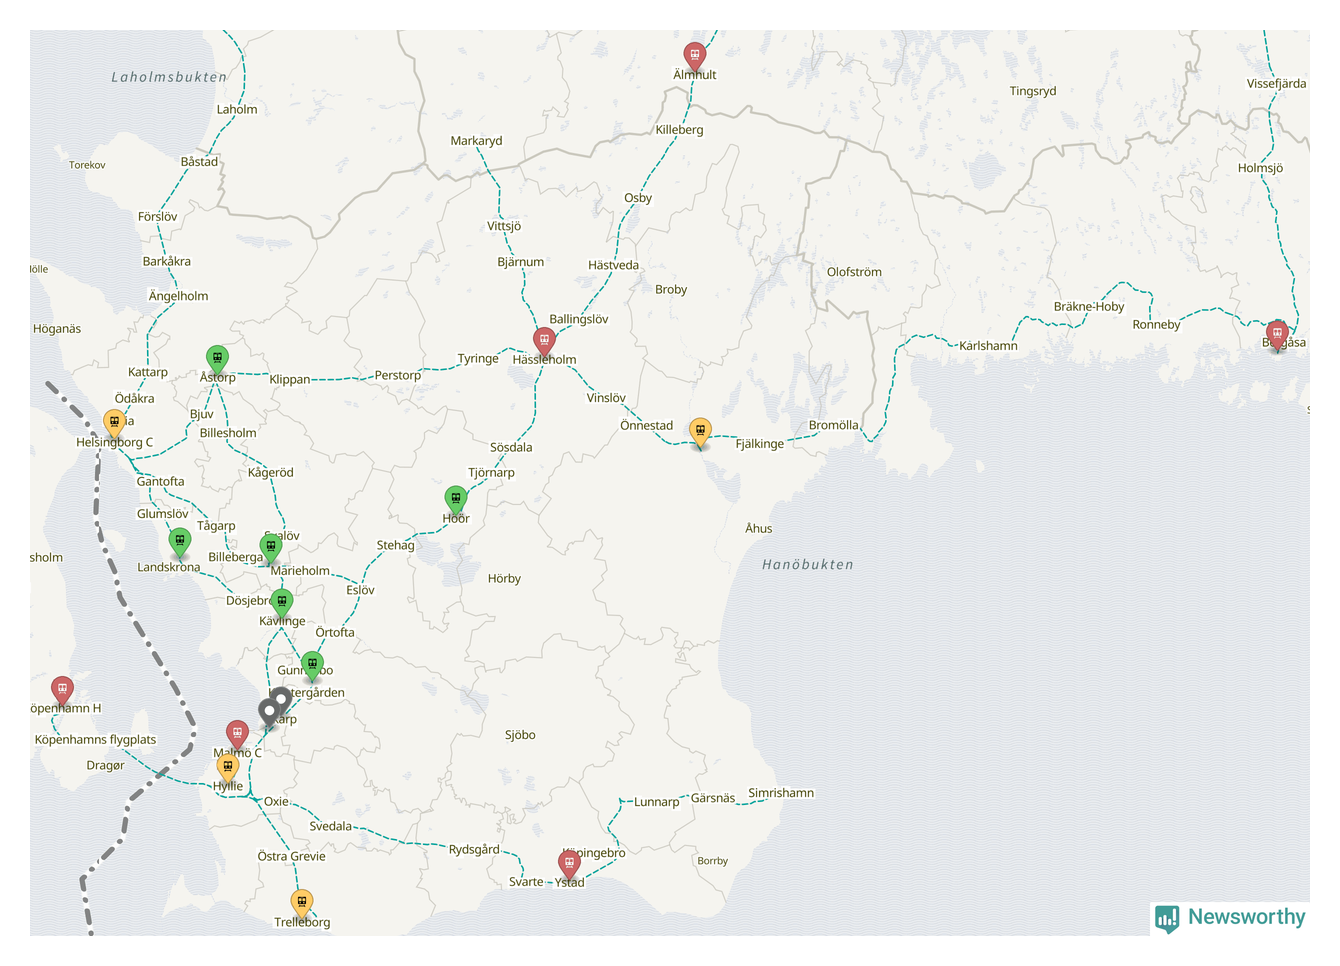
Task: Click the Båstad label
Action: coord(199,162)
